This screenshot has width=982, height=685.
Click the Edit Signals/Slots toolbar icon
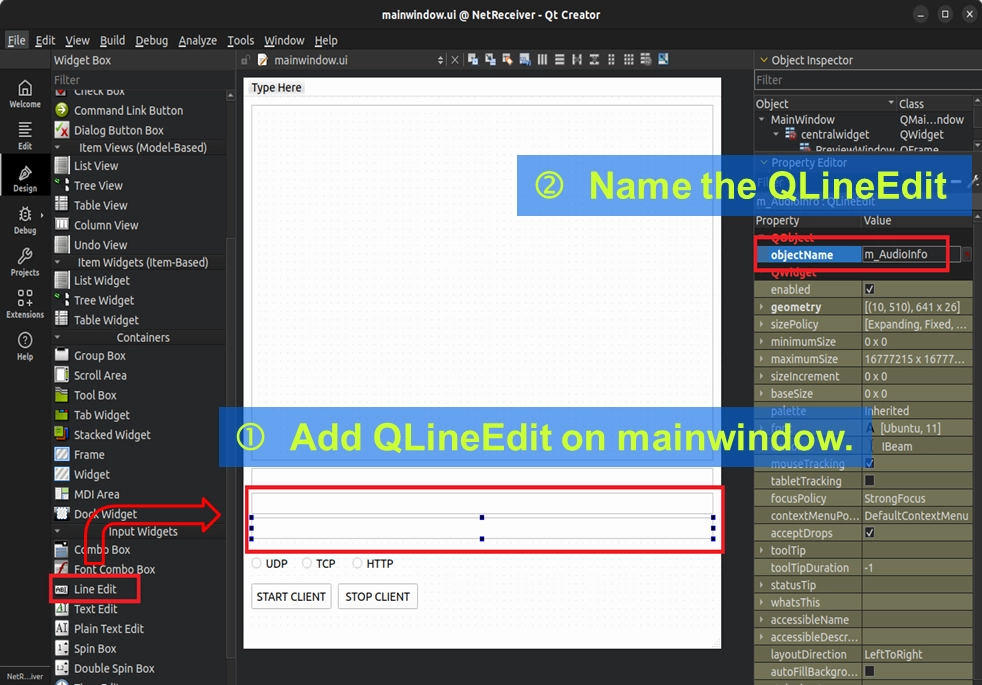tap(490, 59)
